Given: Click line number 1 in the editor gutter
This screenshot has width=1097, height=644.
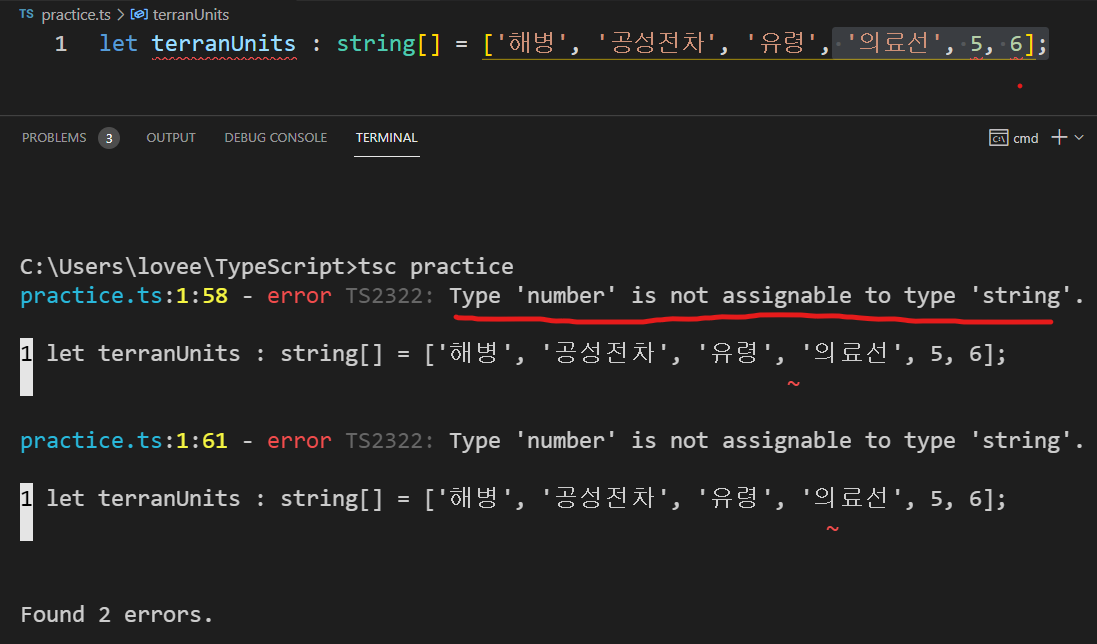Looking at the screenshot, I should click(61, 43).
